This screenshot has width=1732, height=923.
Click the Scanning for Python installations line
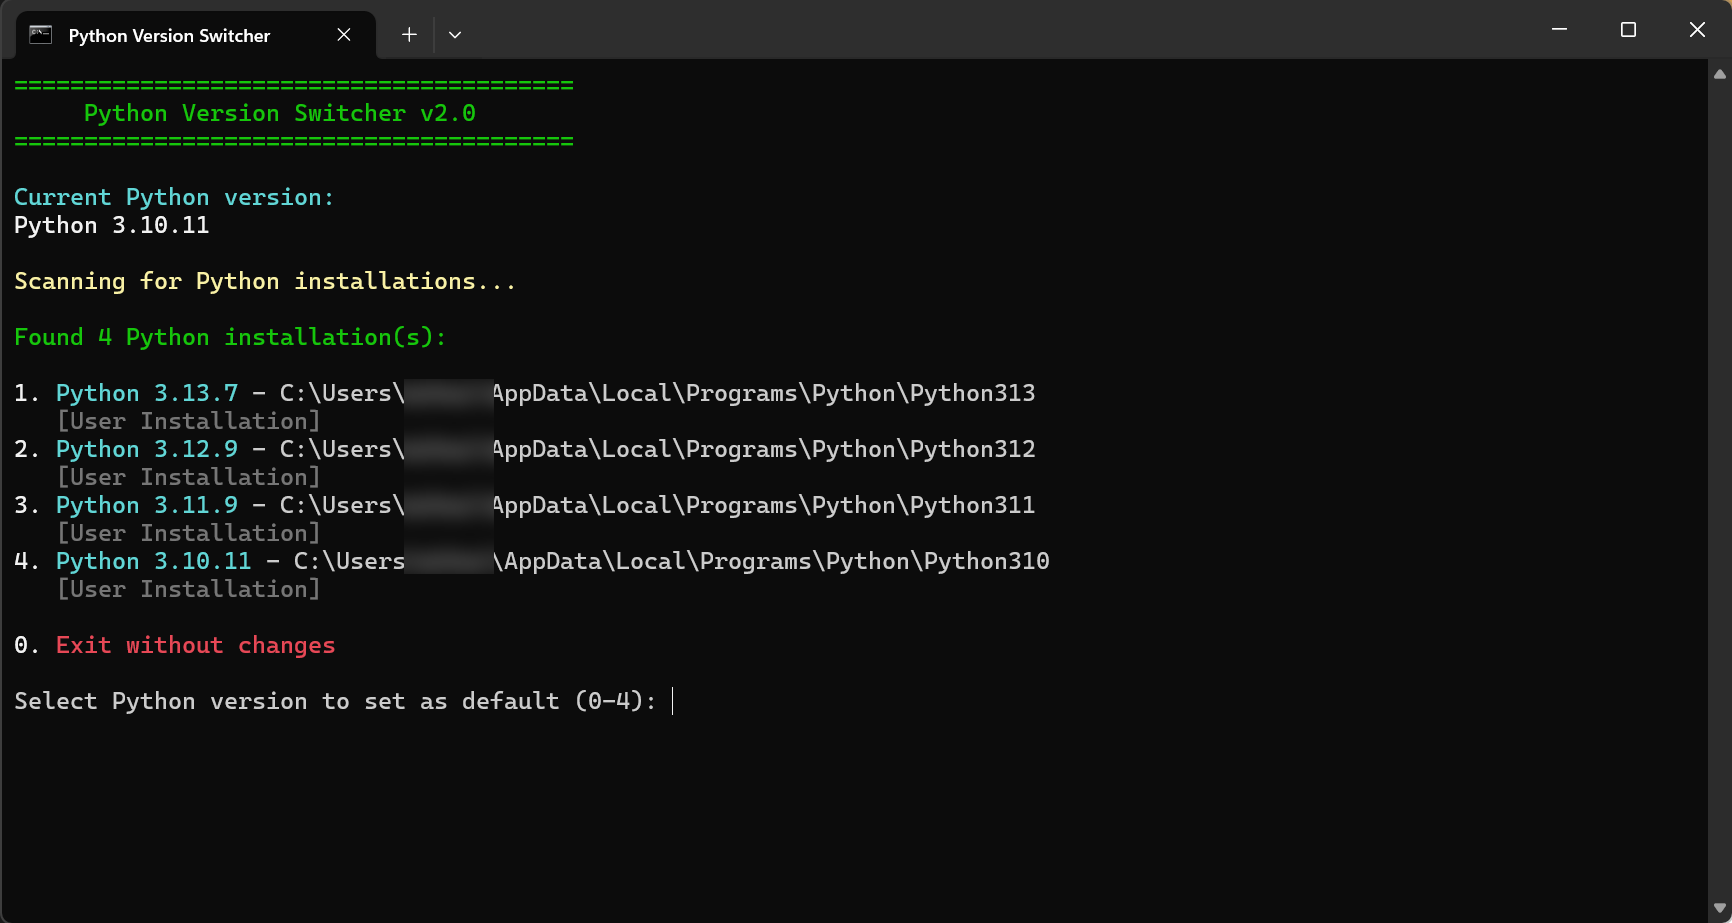(264, 281)
